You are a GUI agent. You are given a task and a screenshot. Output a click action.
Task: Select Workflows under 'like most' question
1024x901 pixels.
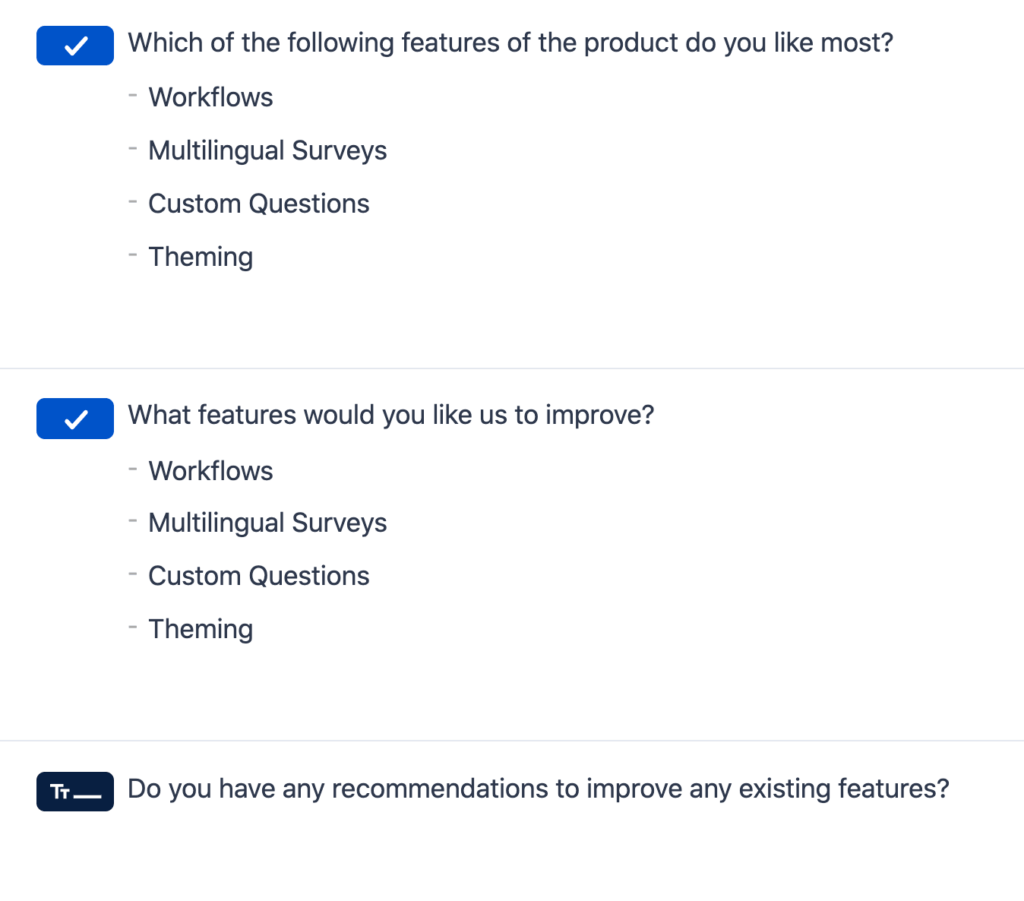pos(210,97)
